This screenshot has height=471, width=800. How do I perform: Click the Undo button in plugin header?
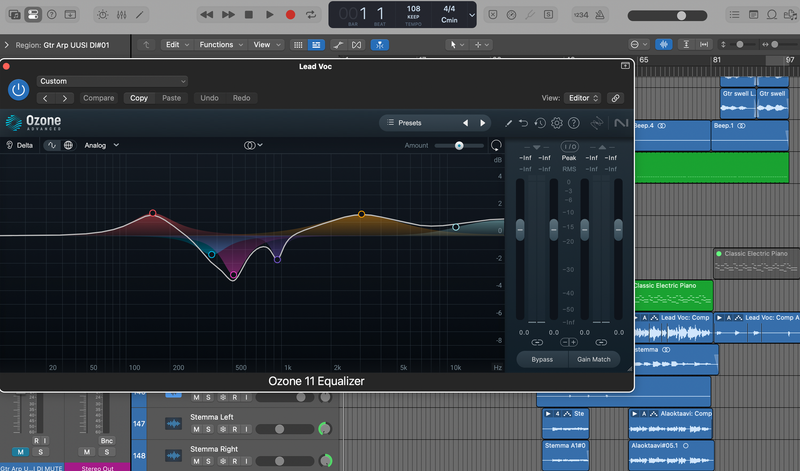coord(209,98)
